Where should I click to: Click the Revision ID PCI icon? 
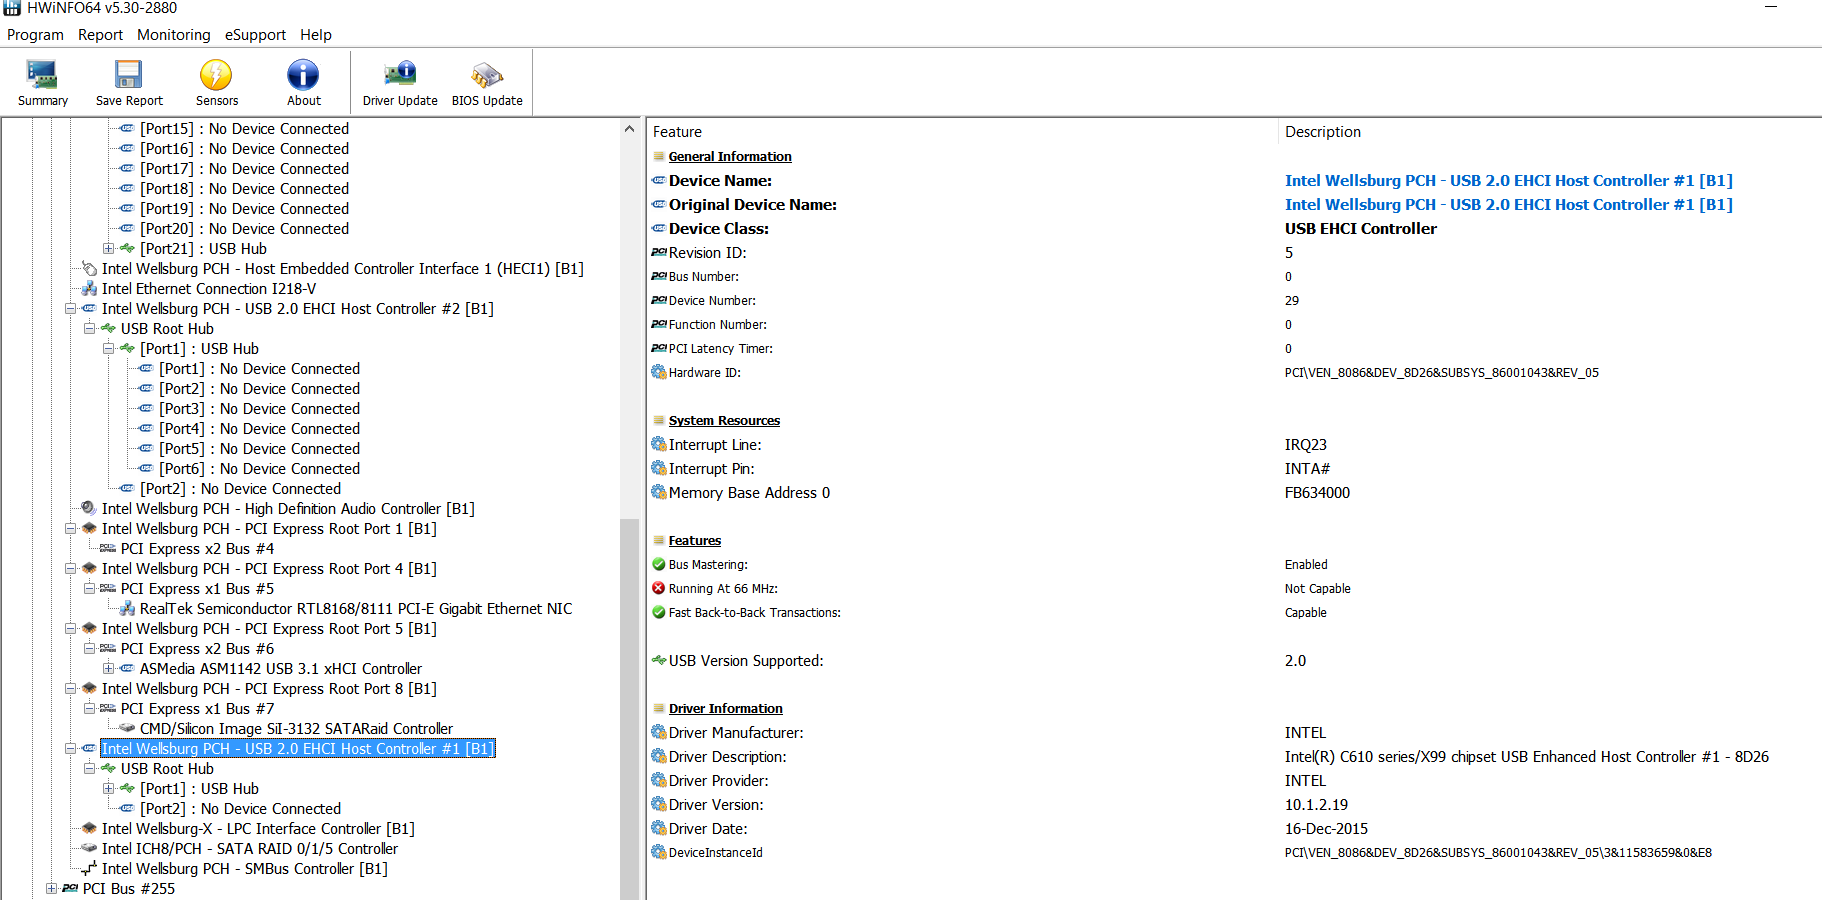(659, 253)
